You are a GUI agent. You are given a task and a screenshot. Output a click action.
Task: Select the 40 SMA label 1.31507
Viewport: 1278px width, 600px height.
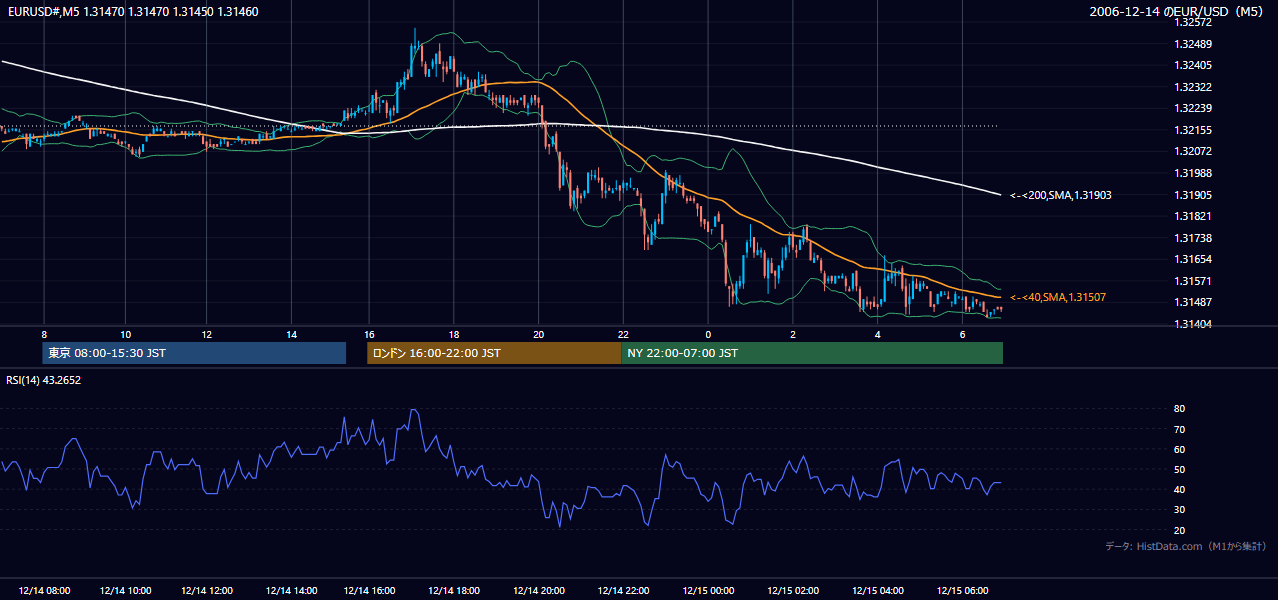tap(1058, 298)
